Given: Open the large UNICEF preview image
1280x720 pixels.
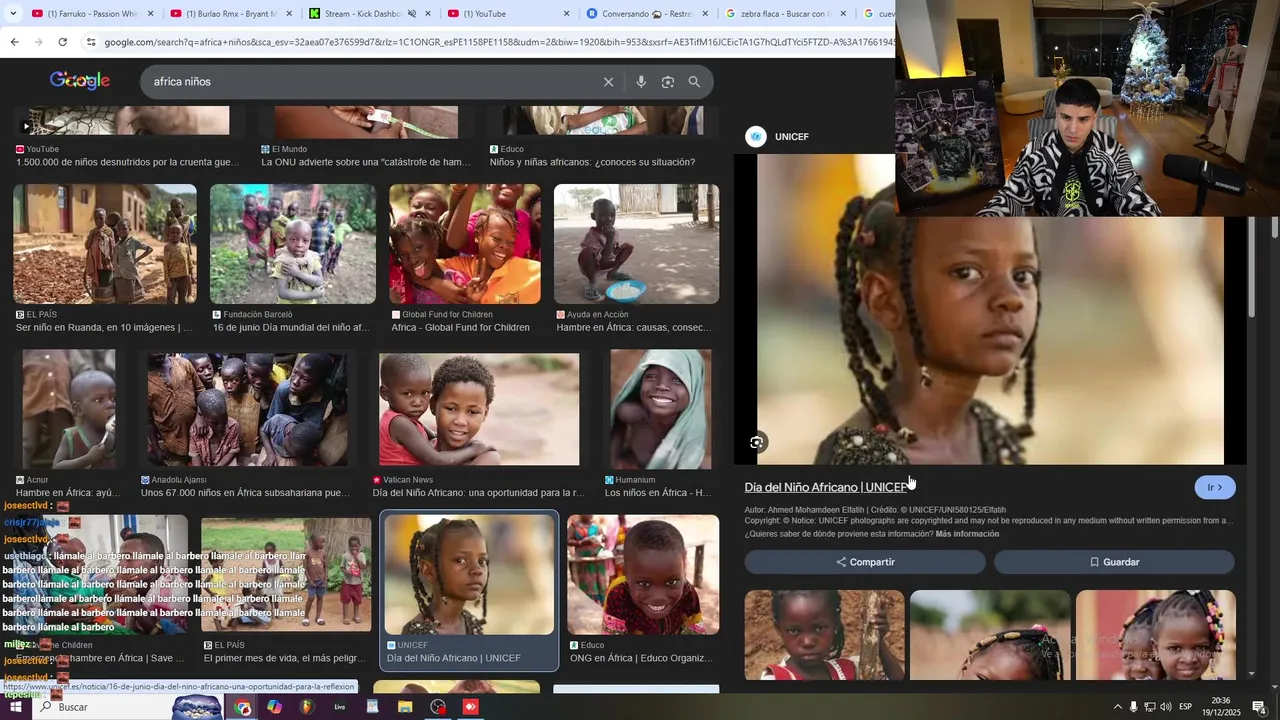Looking at the screenshot, I should 990,310.
